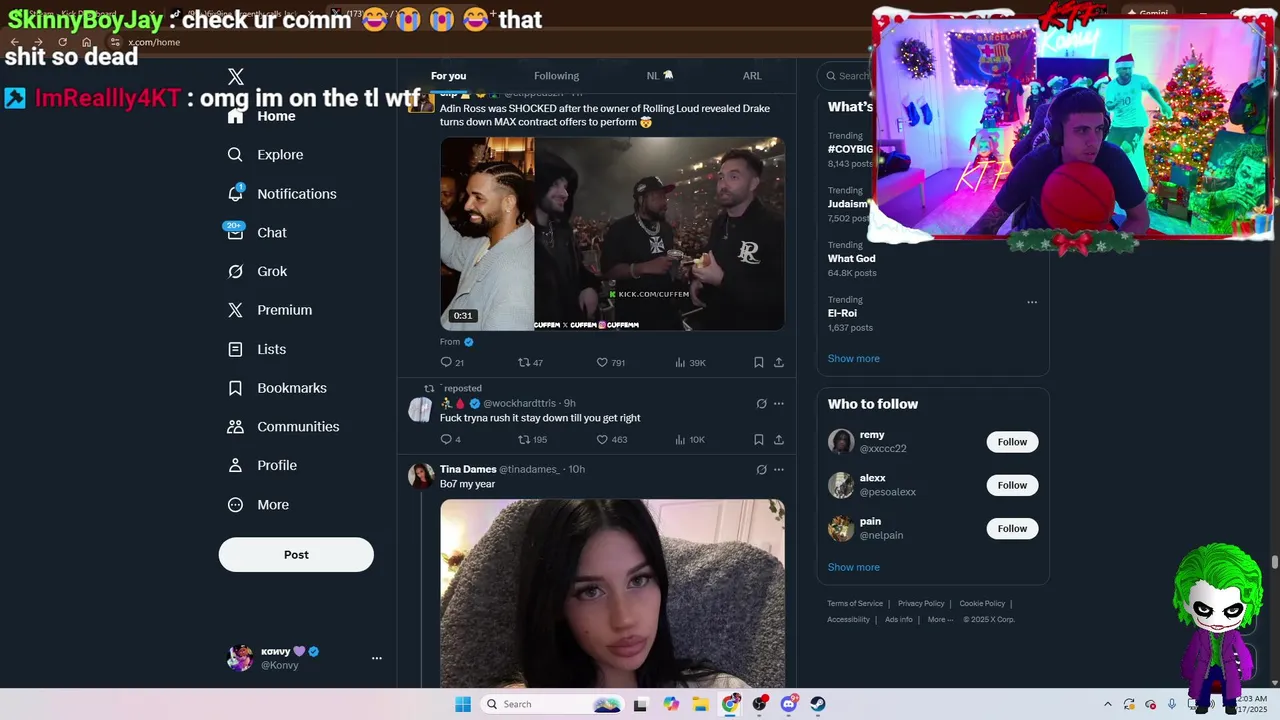Show more Who to follow suggestions
Screen dimensions: 1280x720
853,567
